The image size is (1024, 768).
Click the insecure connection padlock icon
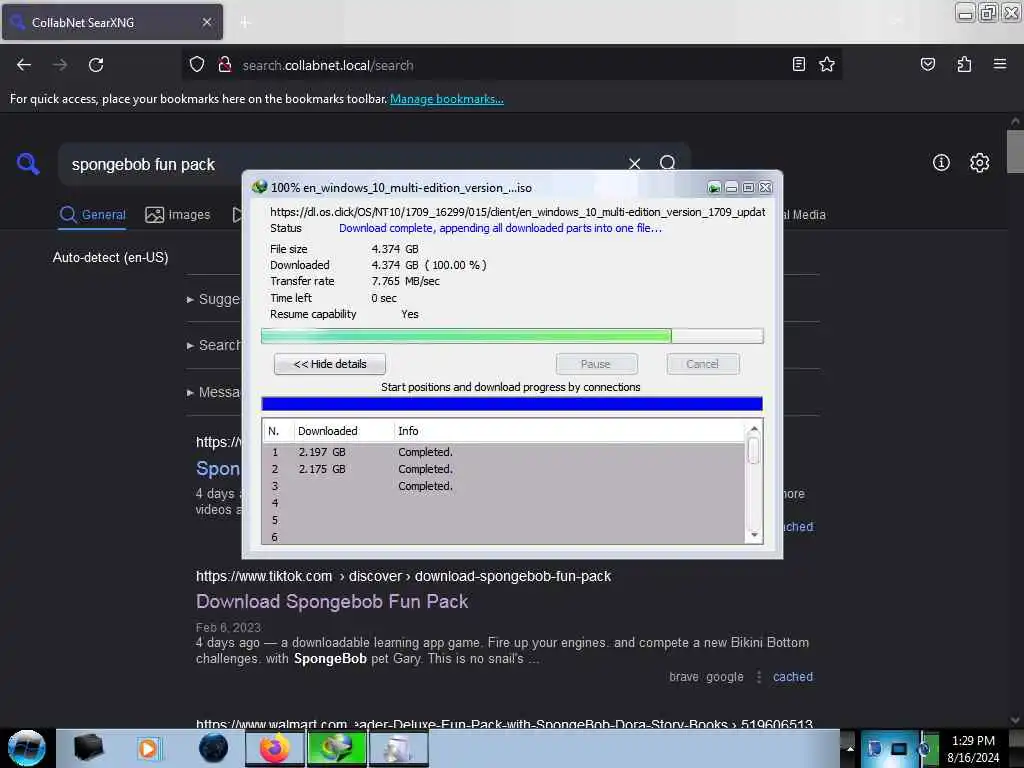pyautogui.click(x=225, y=65)
